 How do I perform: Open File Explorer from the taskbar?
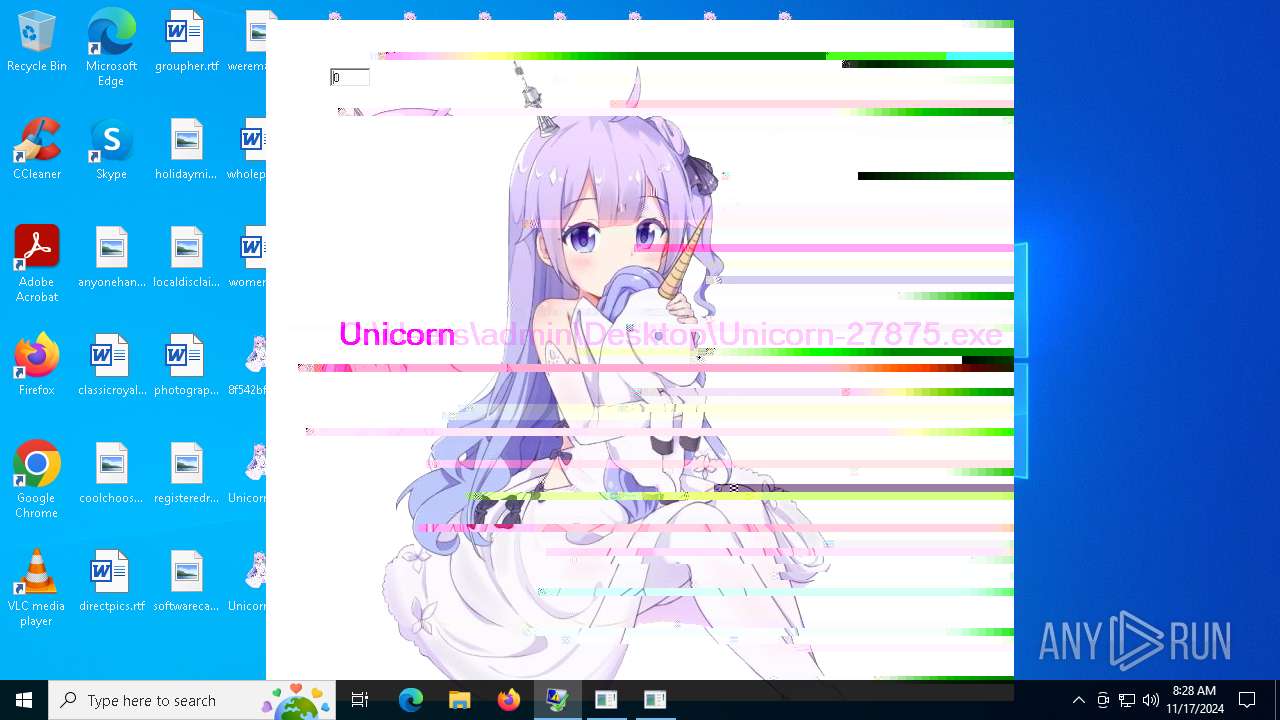click(x=460, y=700)
